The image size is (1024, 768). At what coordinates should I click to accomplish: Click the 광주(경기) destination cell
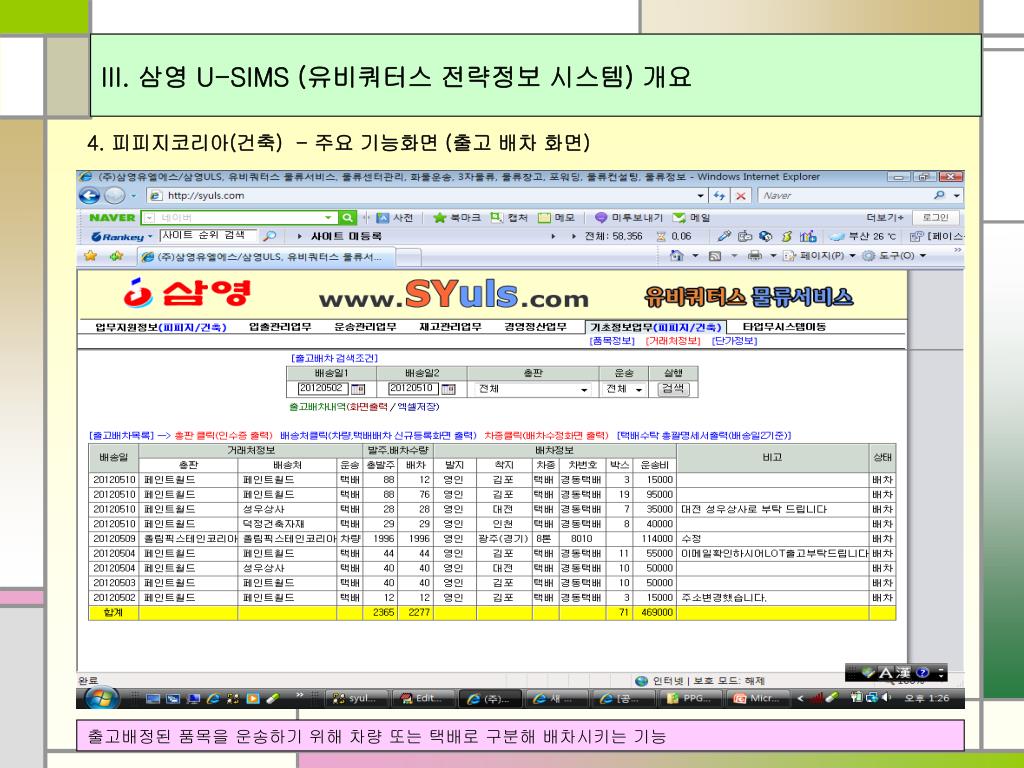[x=504, y=539]
